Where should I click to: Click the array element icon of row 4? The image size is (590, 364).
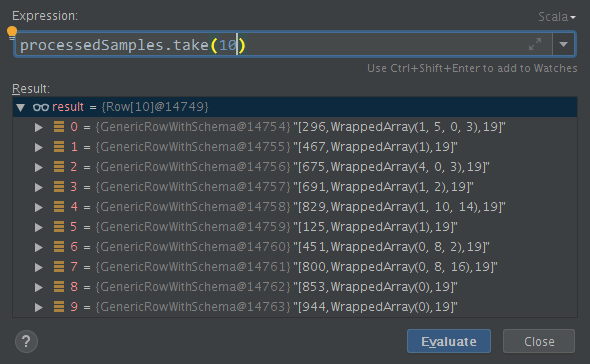pyautogui.click(x=59, y=207)
